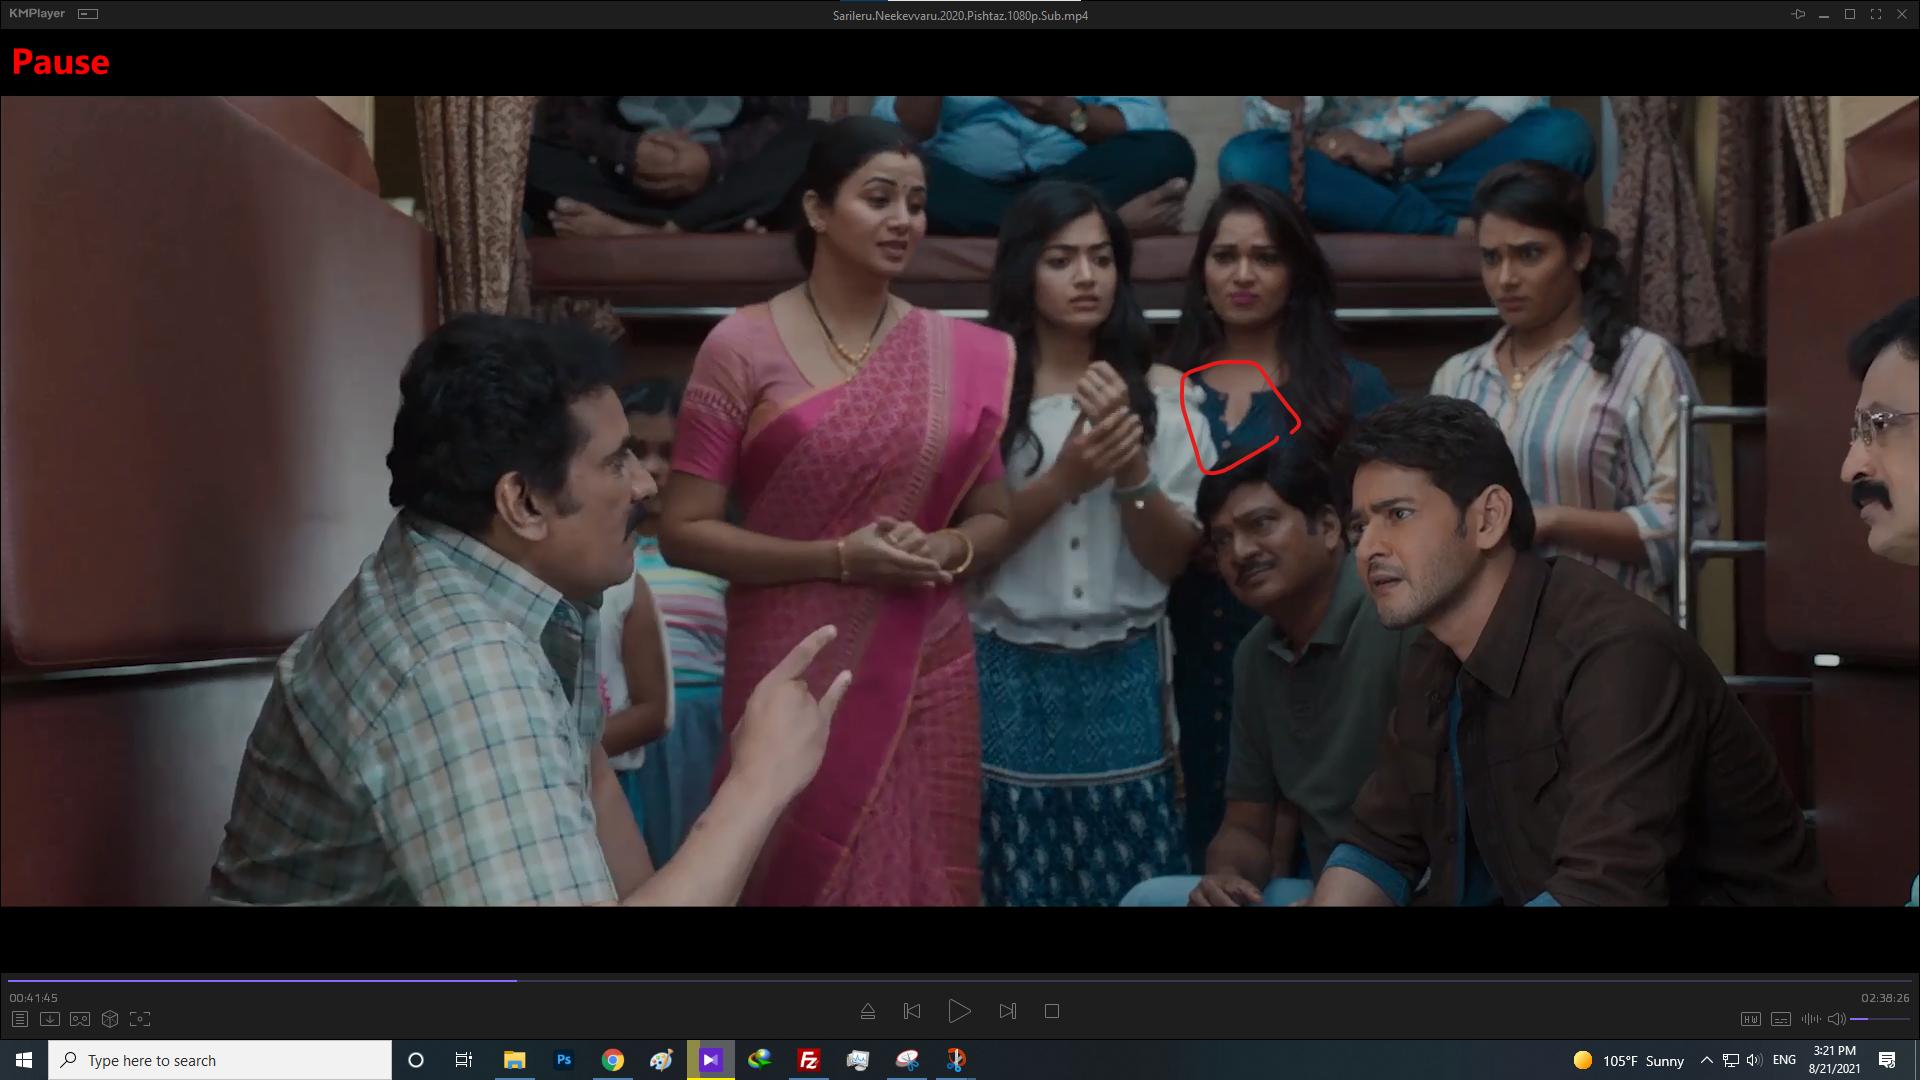
Task: Pin the player window on top
Action: [x=1798, y=14]
